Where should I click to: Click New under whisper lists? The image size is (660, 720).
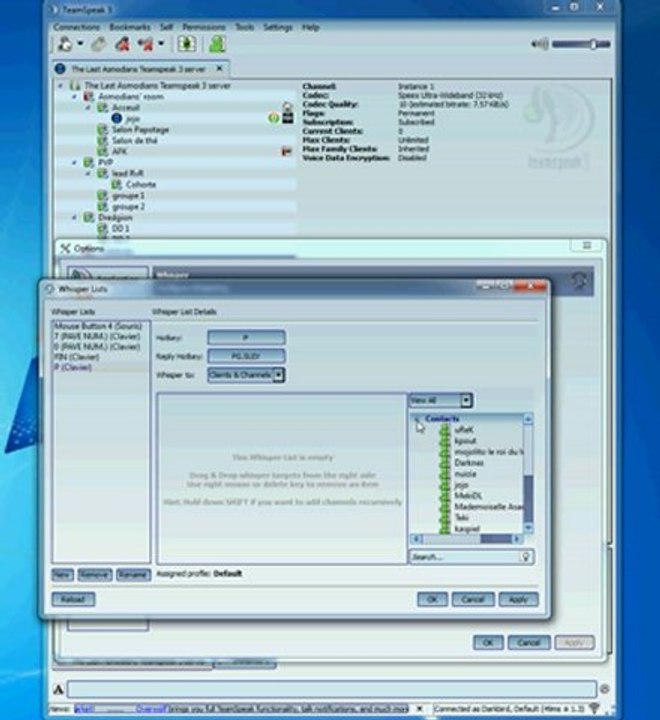click(x=62, y=575)
